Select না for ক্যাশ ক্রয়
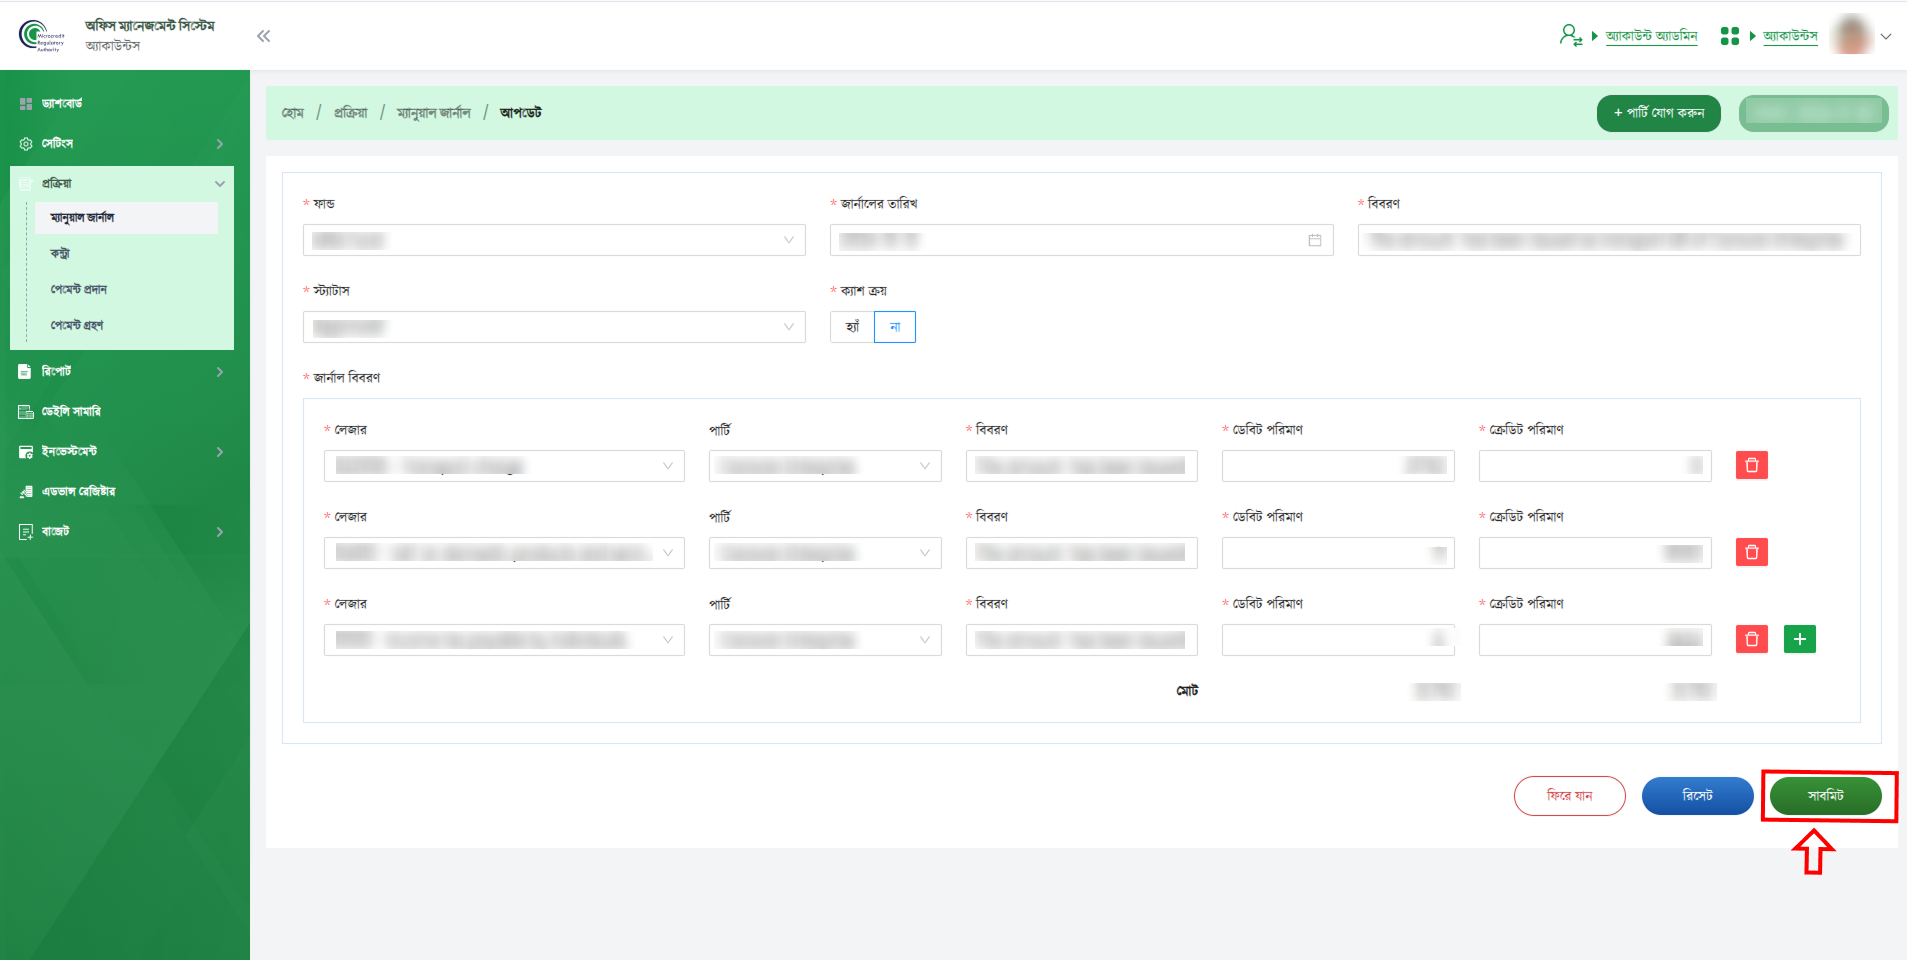Viewport: 1907px width, 960px height. tap(895, 327)
